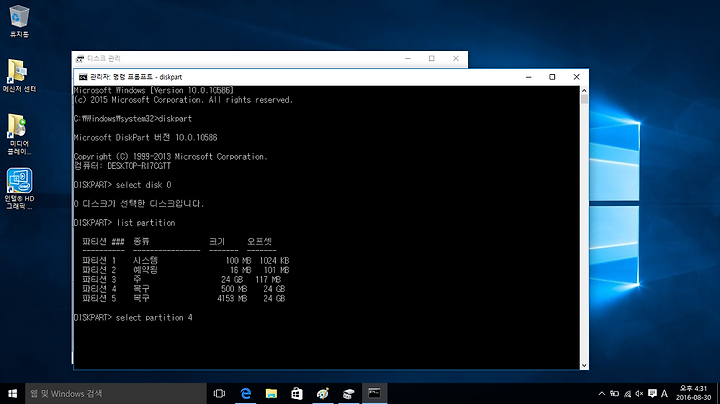Click the 파티션 4 복구 500 MB row

point(184,289)
